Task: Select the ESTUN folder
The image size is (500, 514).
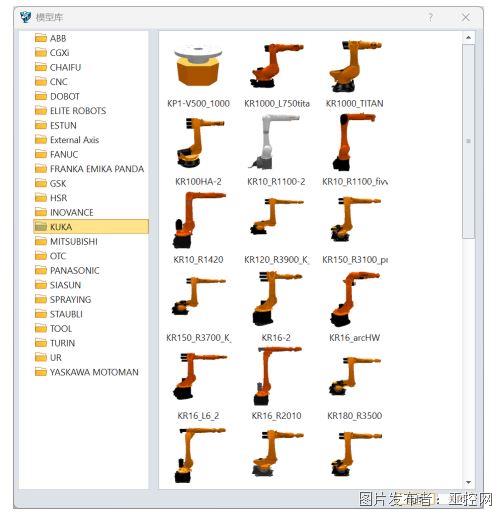Action: 55,125
